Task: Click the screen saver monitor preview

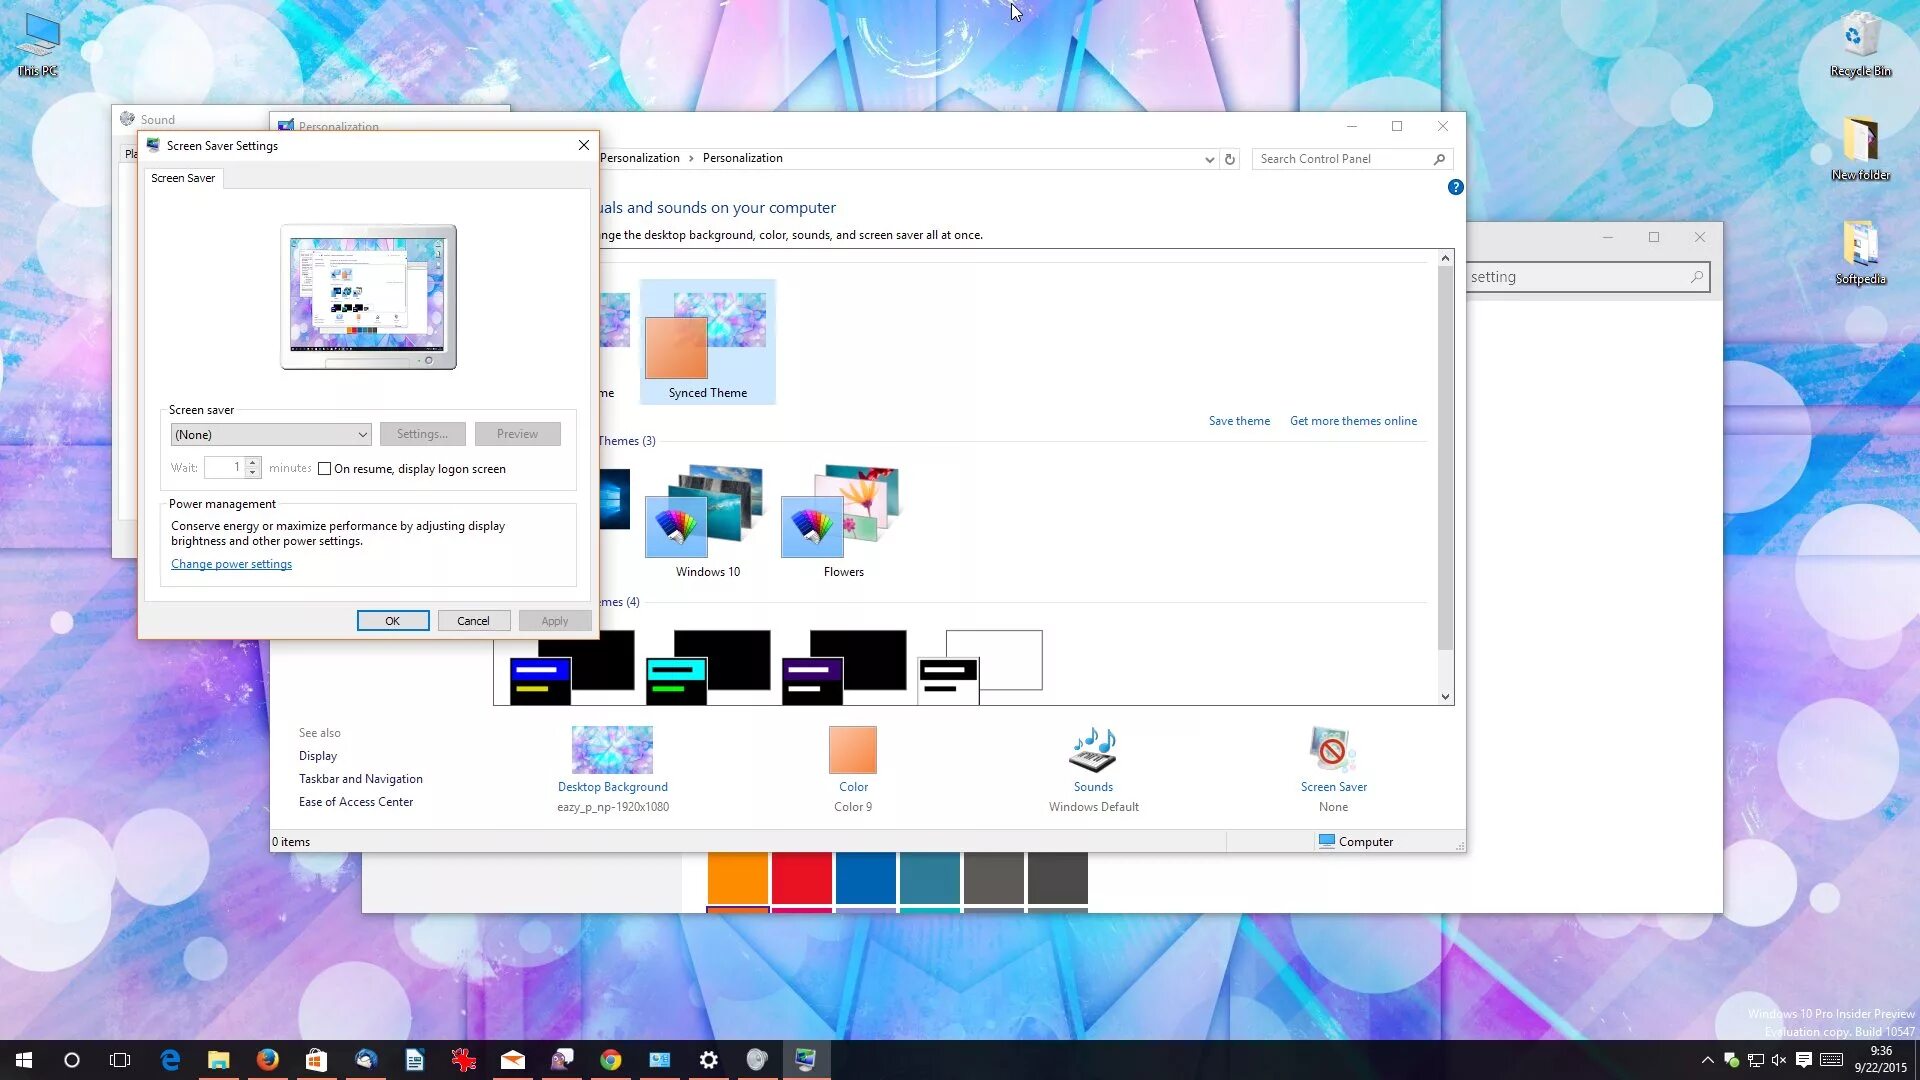Action: (x=368, y=297)
